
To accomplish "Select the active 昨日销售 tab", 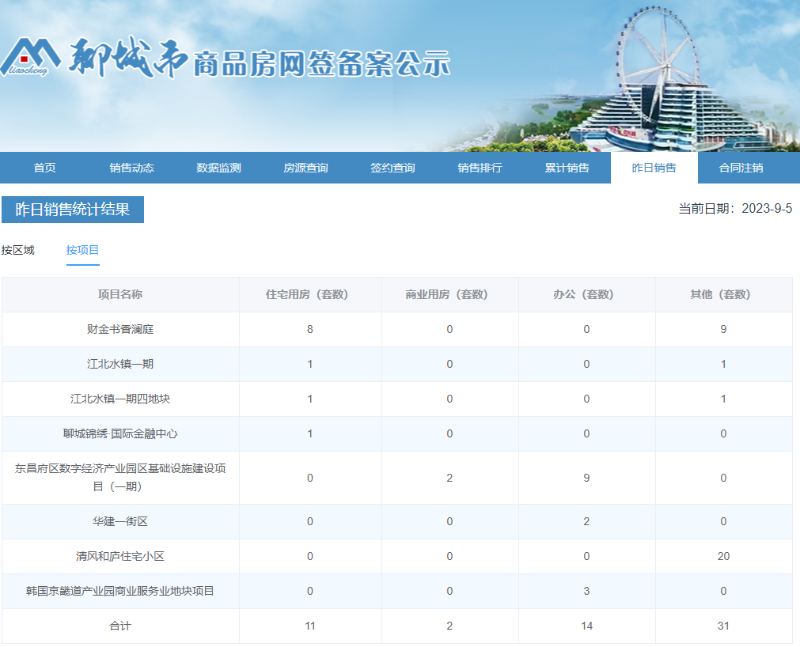I will [x=654, y=168].
